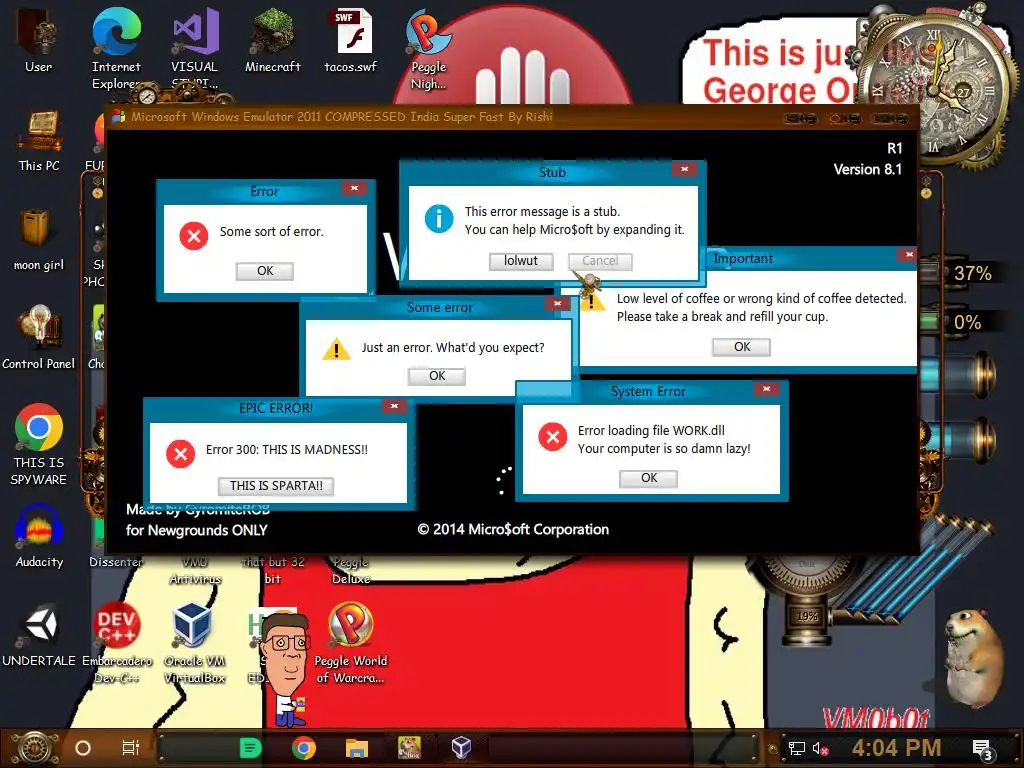Close the Stub dialog

point(684,169)
